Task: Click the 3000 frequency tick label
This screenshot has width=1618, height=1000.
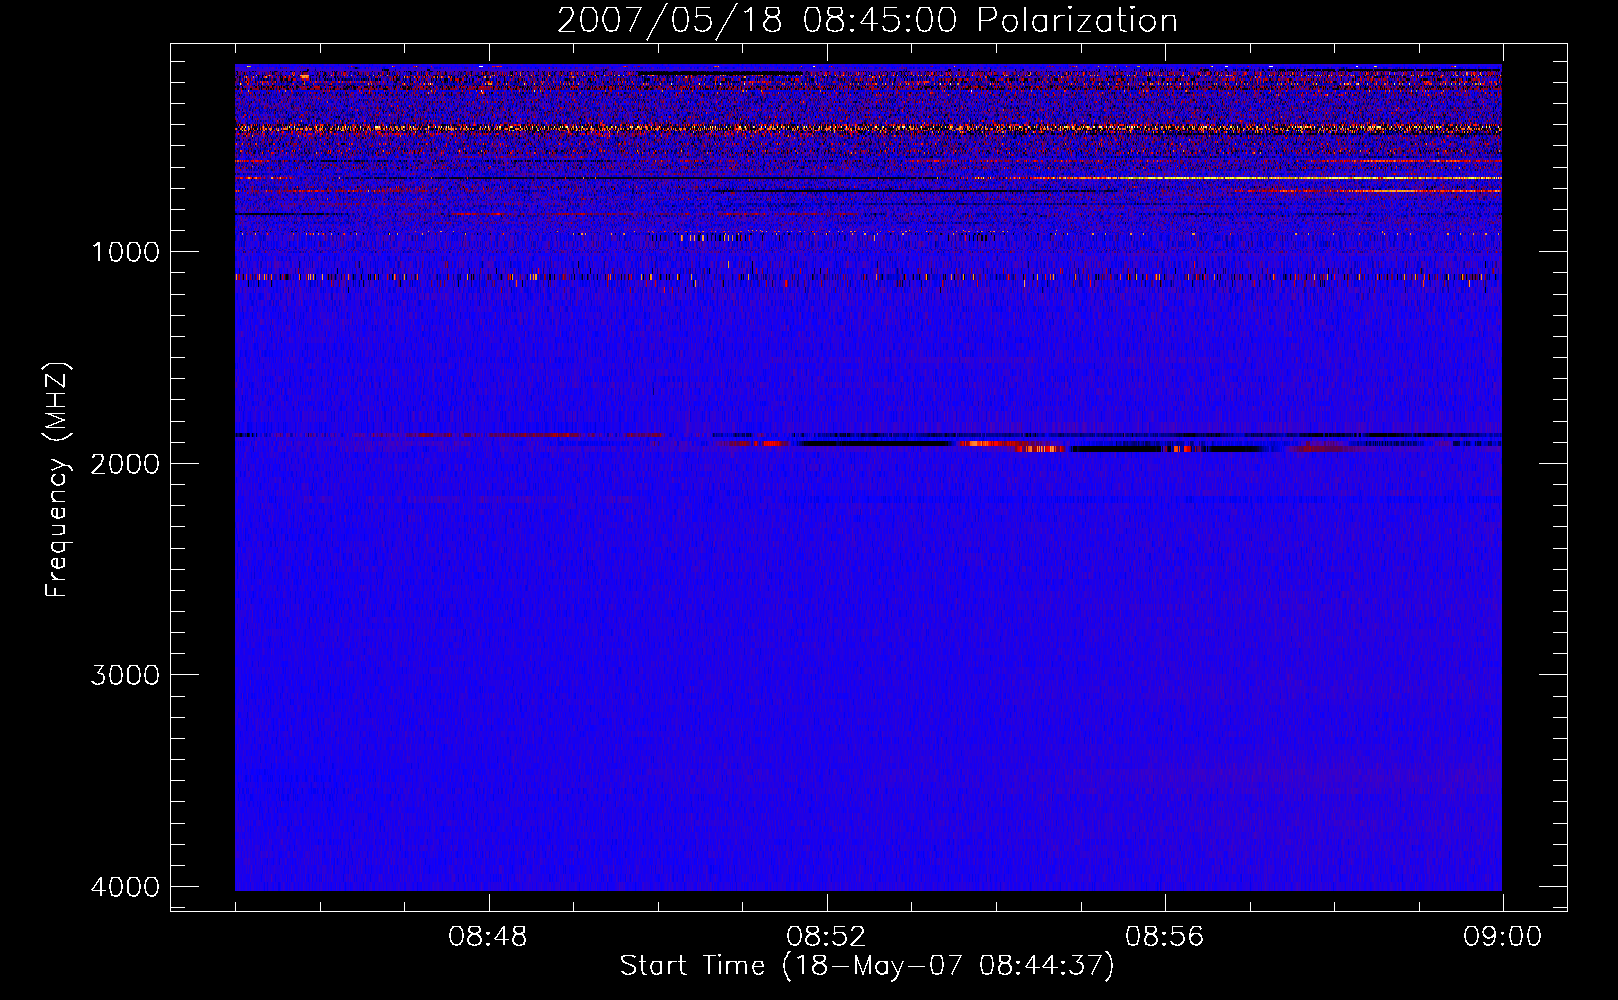Action: coord(126,675)
